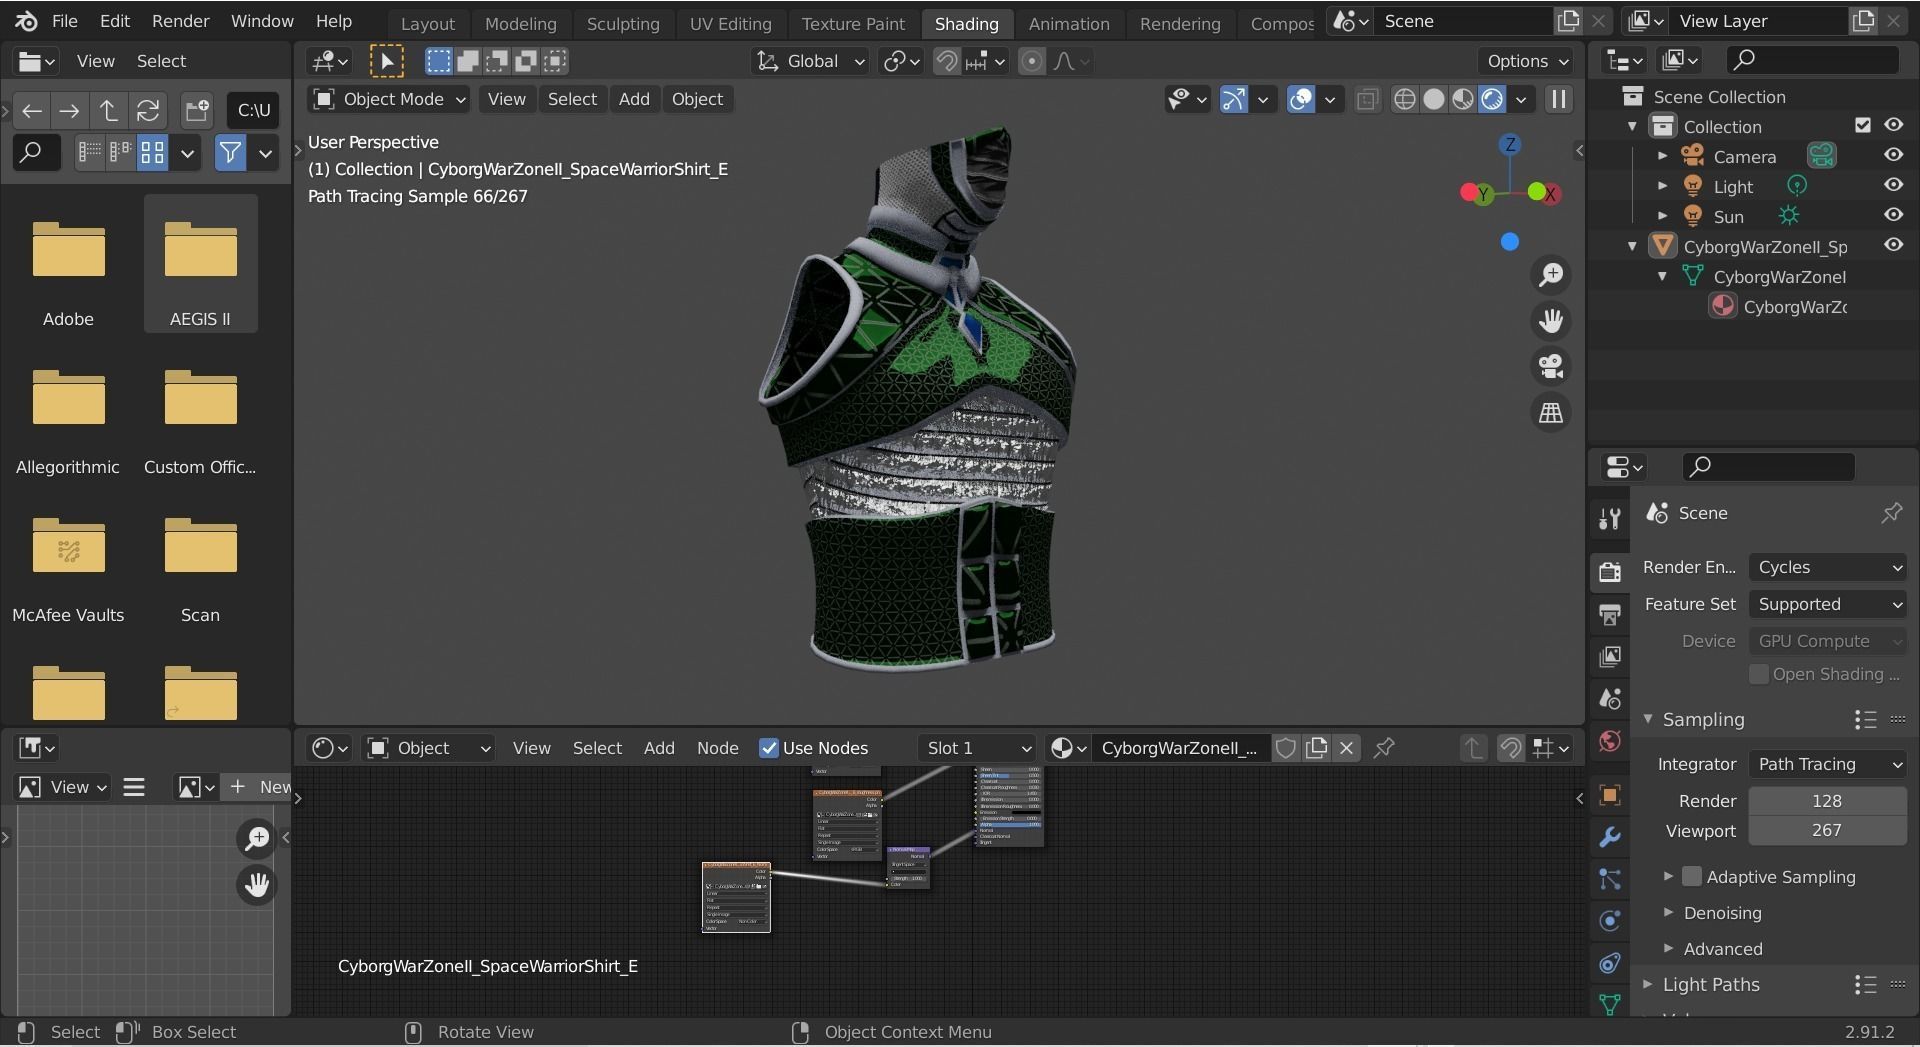Select thumbnail display mode in file browser
Viewport: 1920px width, 1047px height.
(x=152, y=153)
